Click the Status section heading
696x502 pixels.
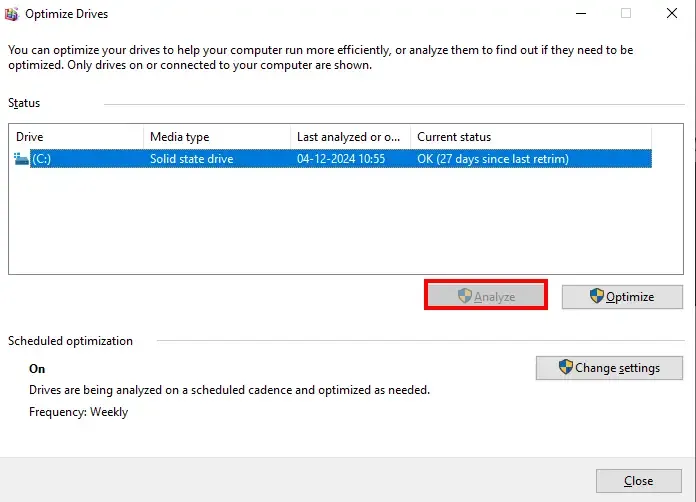pos(24,103)
